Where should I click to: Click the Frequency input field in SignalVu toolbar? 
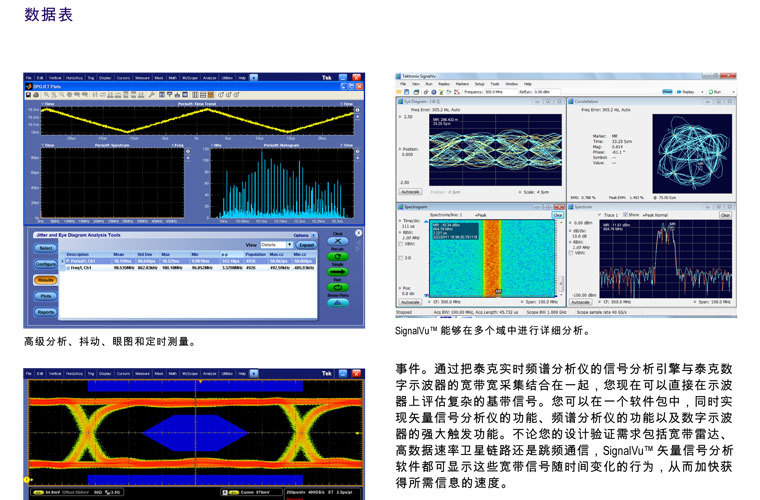pos(500,92)
